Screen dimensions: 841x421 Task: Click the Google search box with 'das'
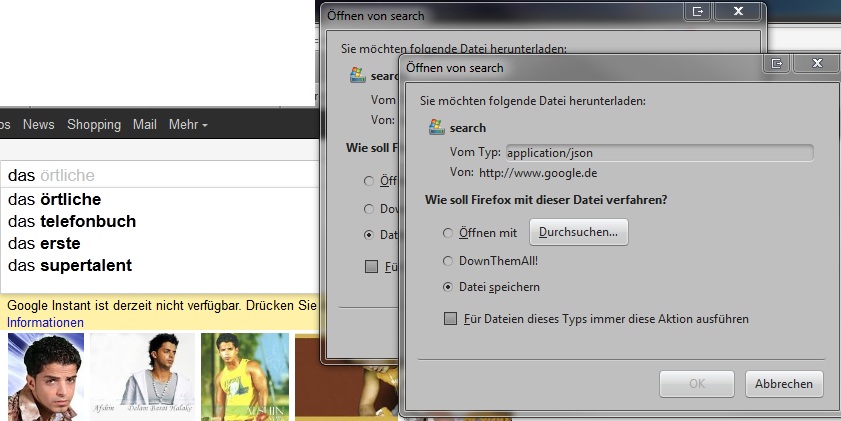click(160, 175)
